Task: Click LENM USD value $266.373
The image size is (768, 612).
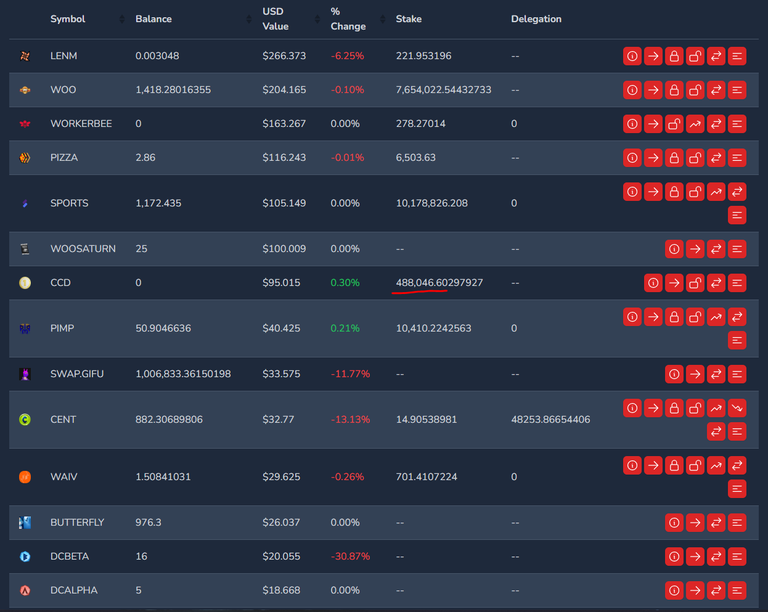Action: click(x=284, y=56)
